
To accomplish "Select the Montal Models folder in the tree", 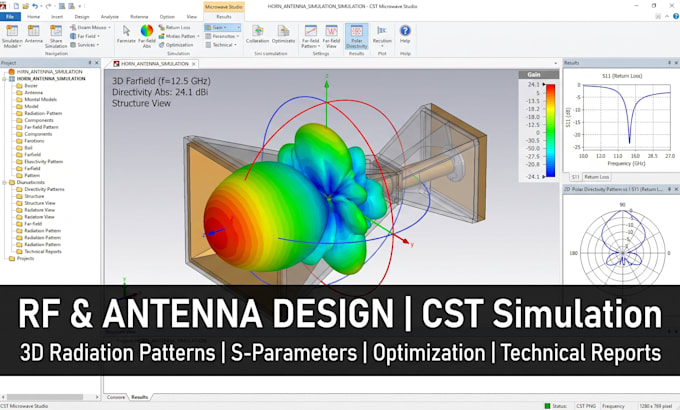I will (x=36, y=99).
